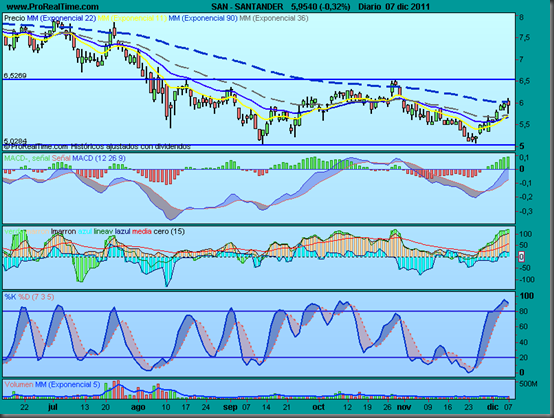Select the red media indicator label
The height and width of the screenshot is (418, 554).
[142, 231]
